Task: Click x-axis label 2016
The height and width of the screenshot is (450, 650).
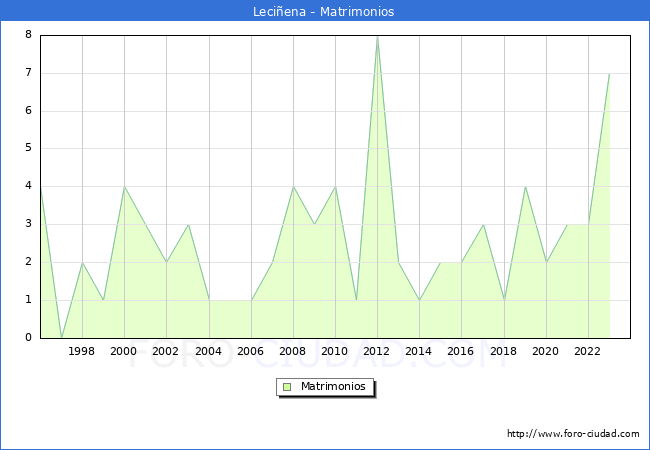Action: [x=461, y=351]
